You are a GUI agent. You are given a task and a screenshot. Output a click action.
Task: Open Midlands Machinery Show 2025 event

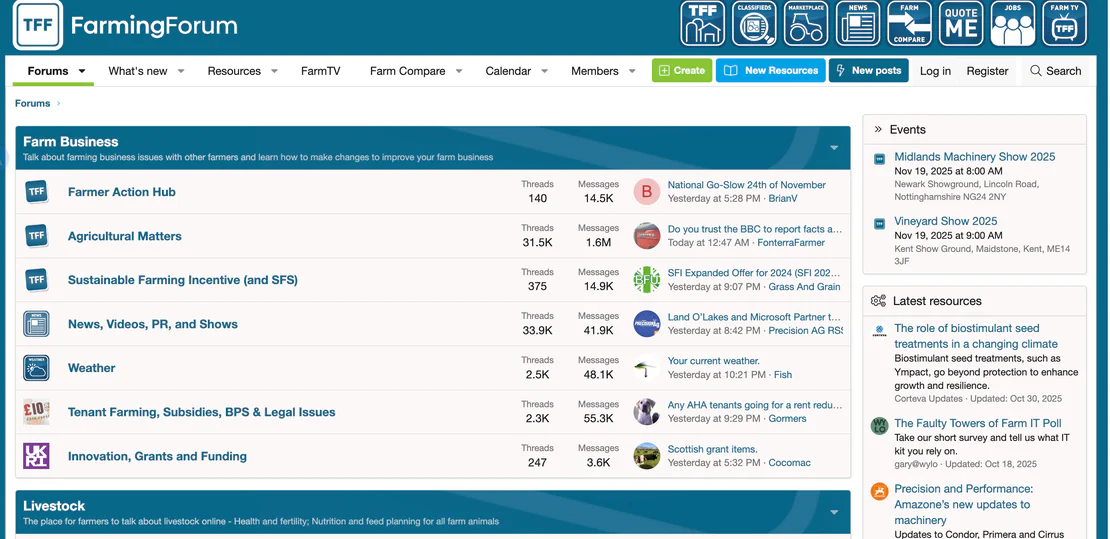(975, 157)
